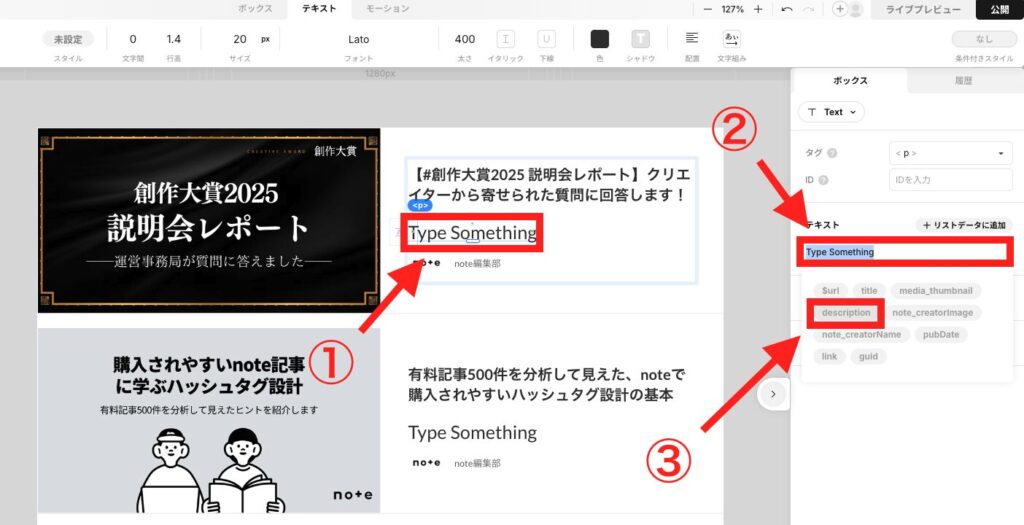Select Type Something text in first card
Image resolution: width=1024 pixels, height=525 pixels.
(472, 232)
